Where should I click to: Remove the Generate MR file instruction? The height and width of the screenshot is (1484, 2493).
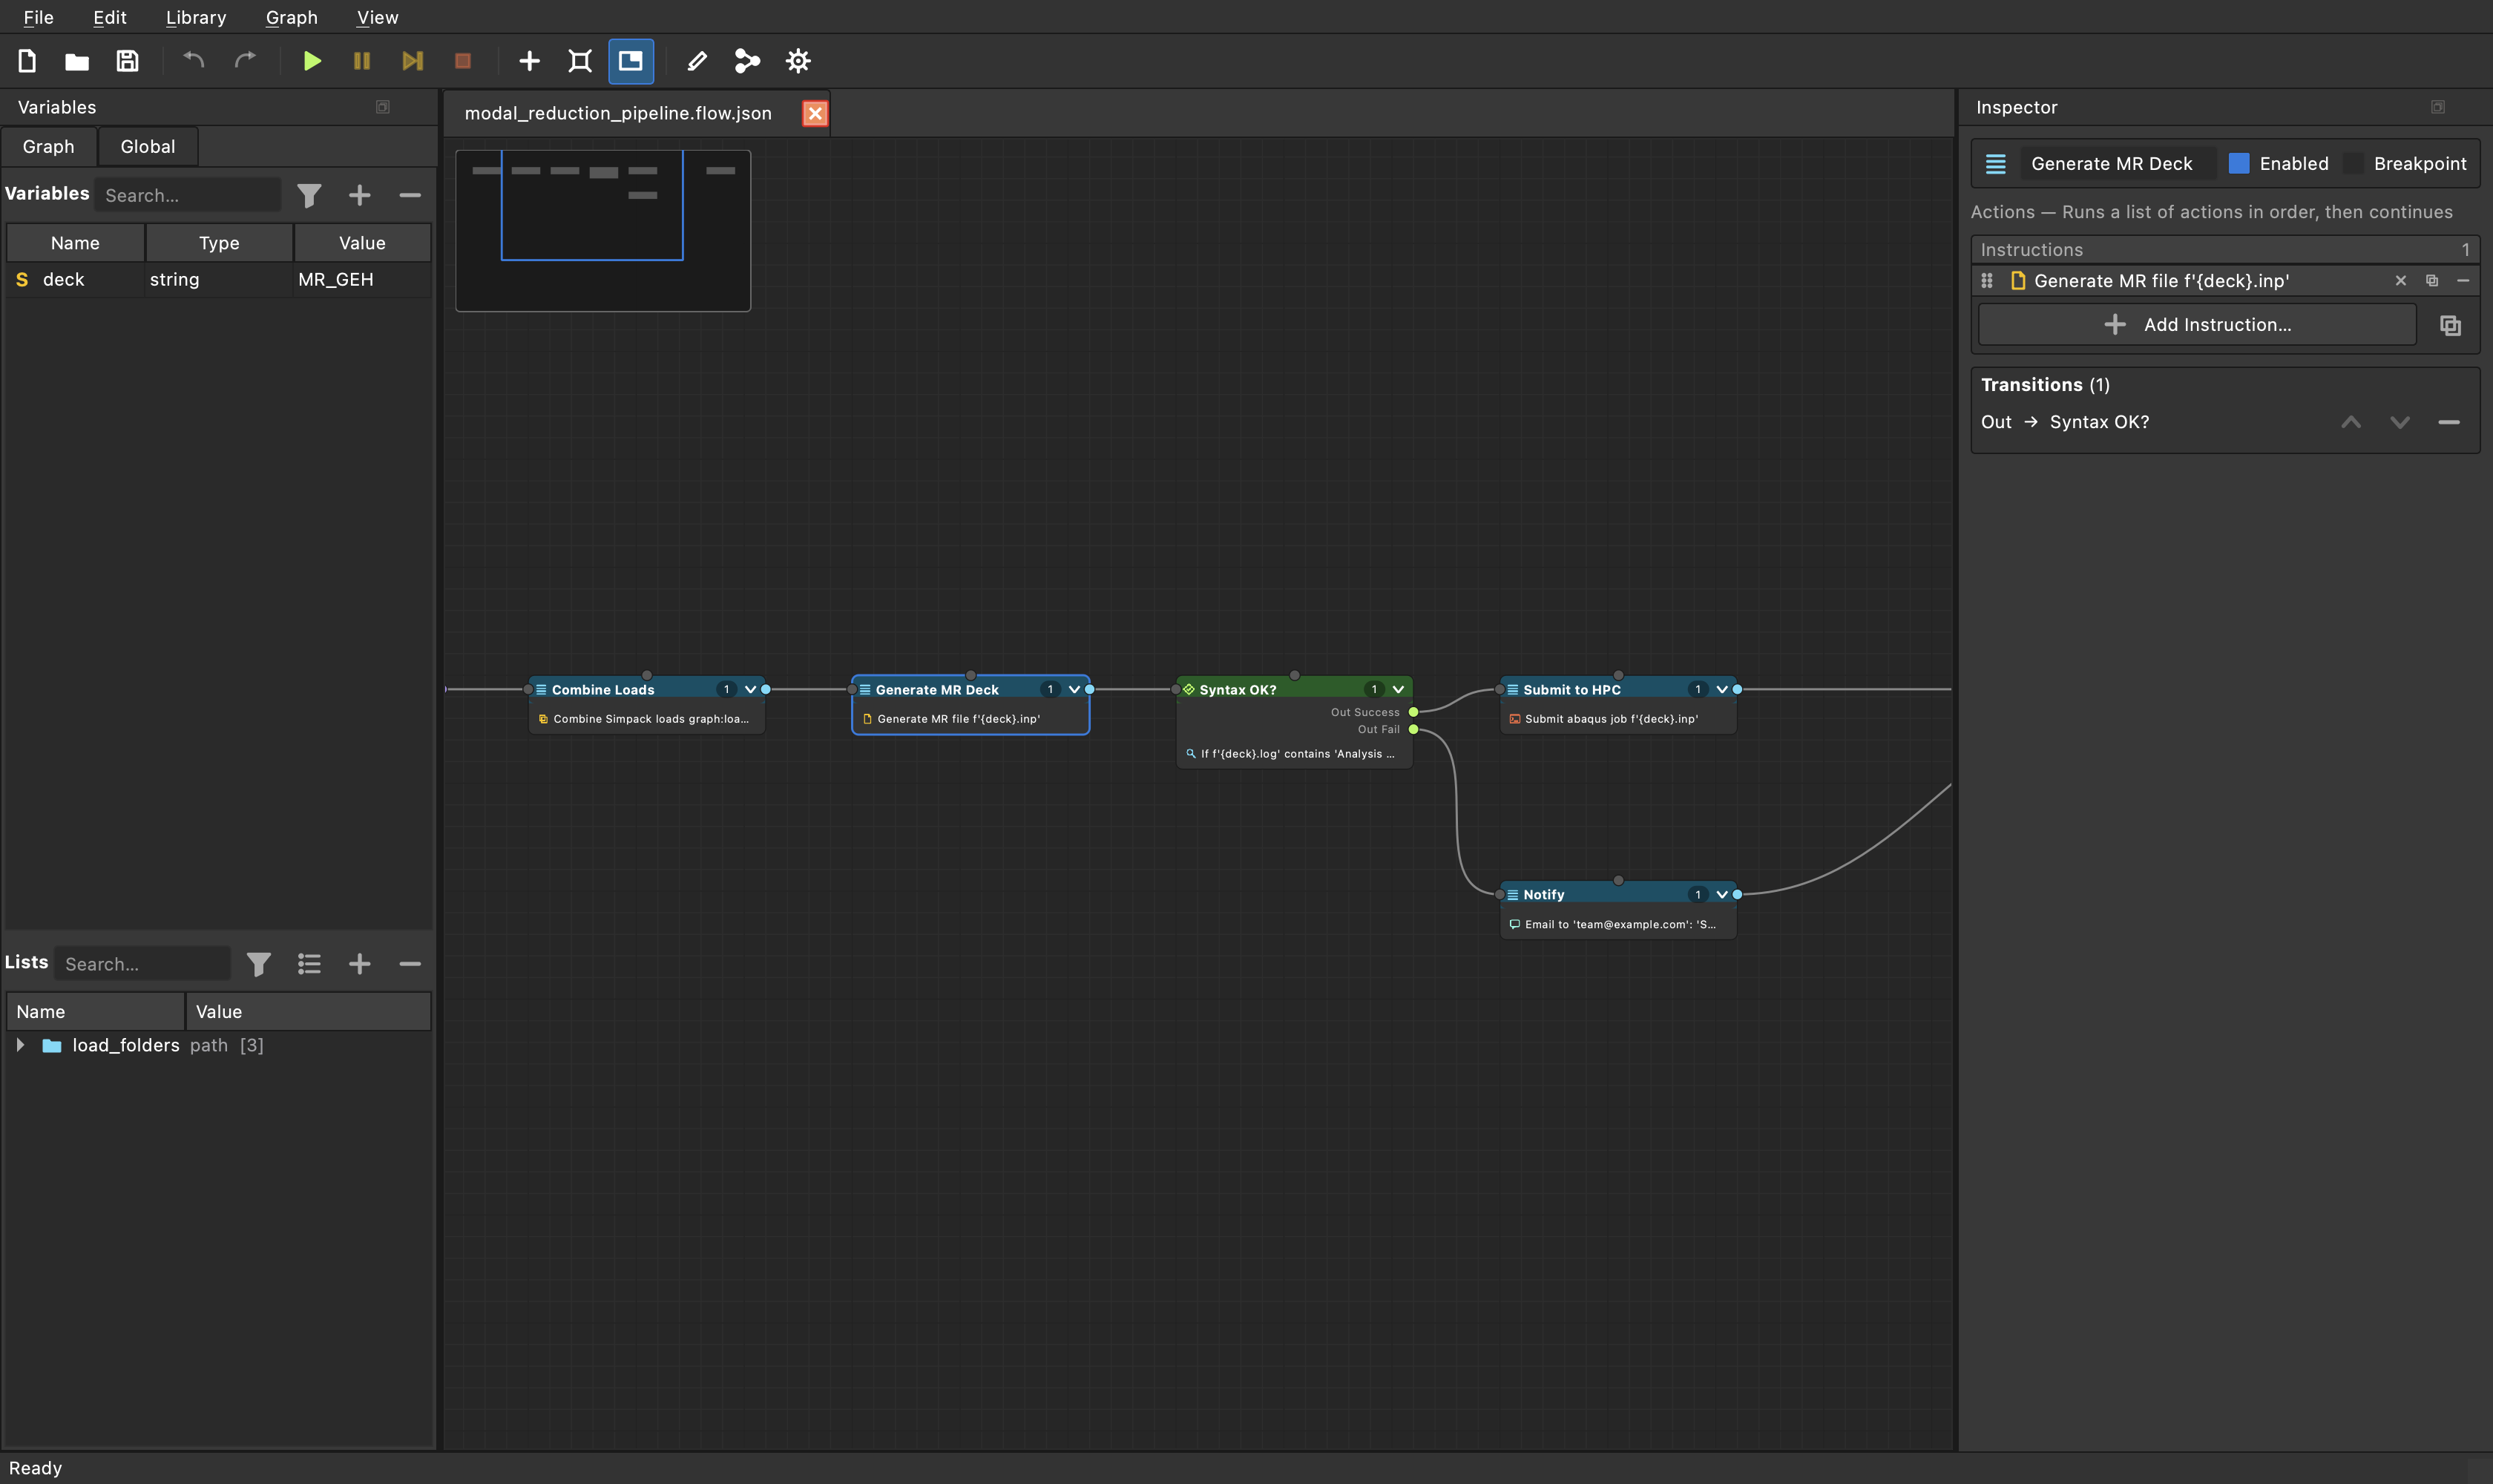[2463, 281]
